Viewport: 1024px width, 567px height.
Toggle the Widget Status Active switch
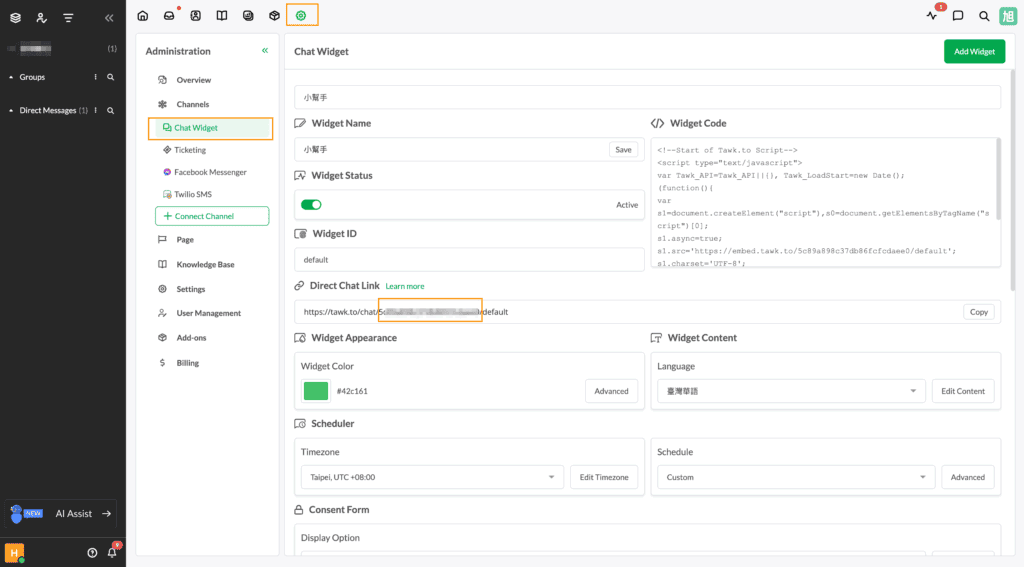pyautogui.click(x=311, y=204)
